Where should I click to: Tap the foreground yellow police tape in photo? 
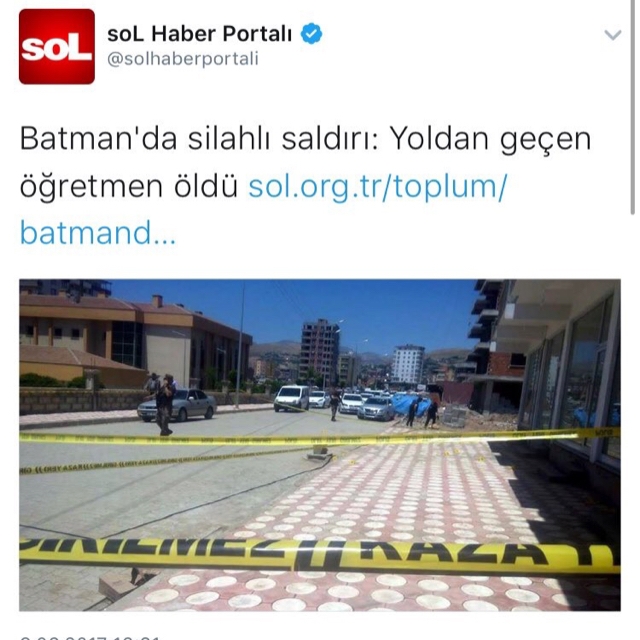pyautogui.click(x=320, y=557)
